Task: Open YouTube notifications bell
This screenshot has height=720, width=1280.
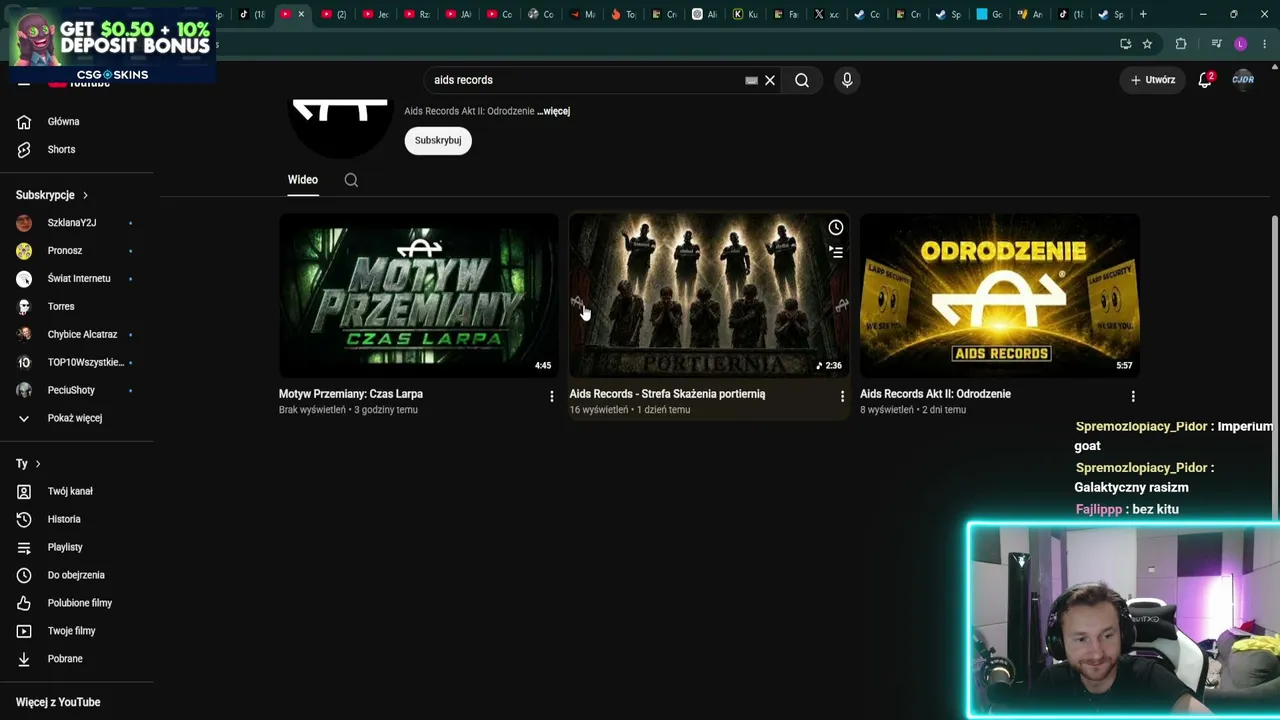Action: tap(1205, 80)
